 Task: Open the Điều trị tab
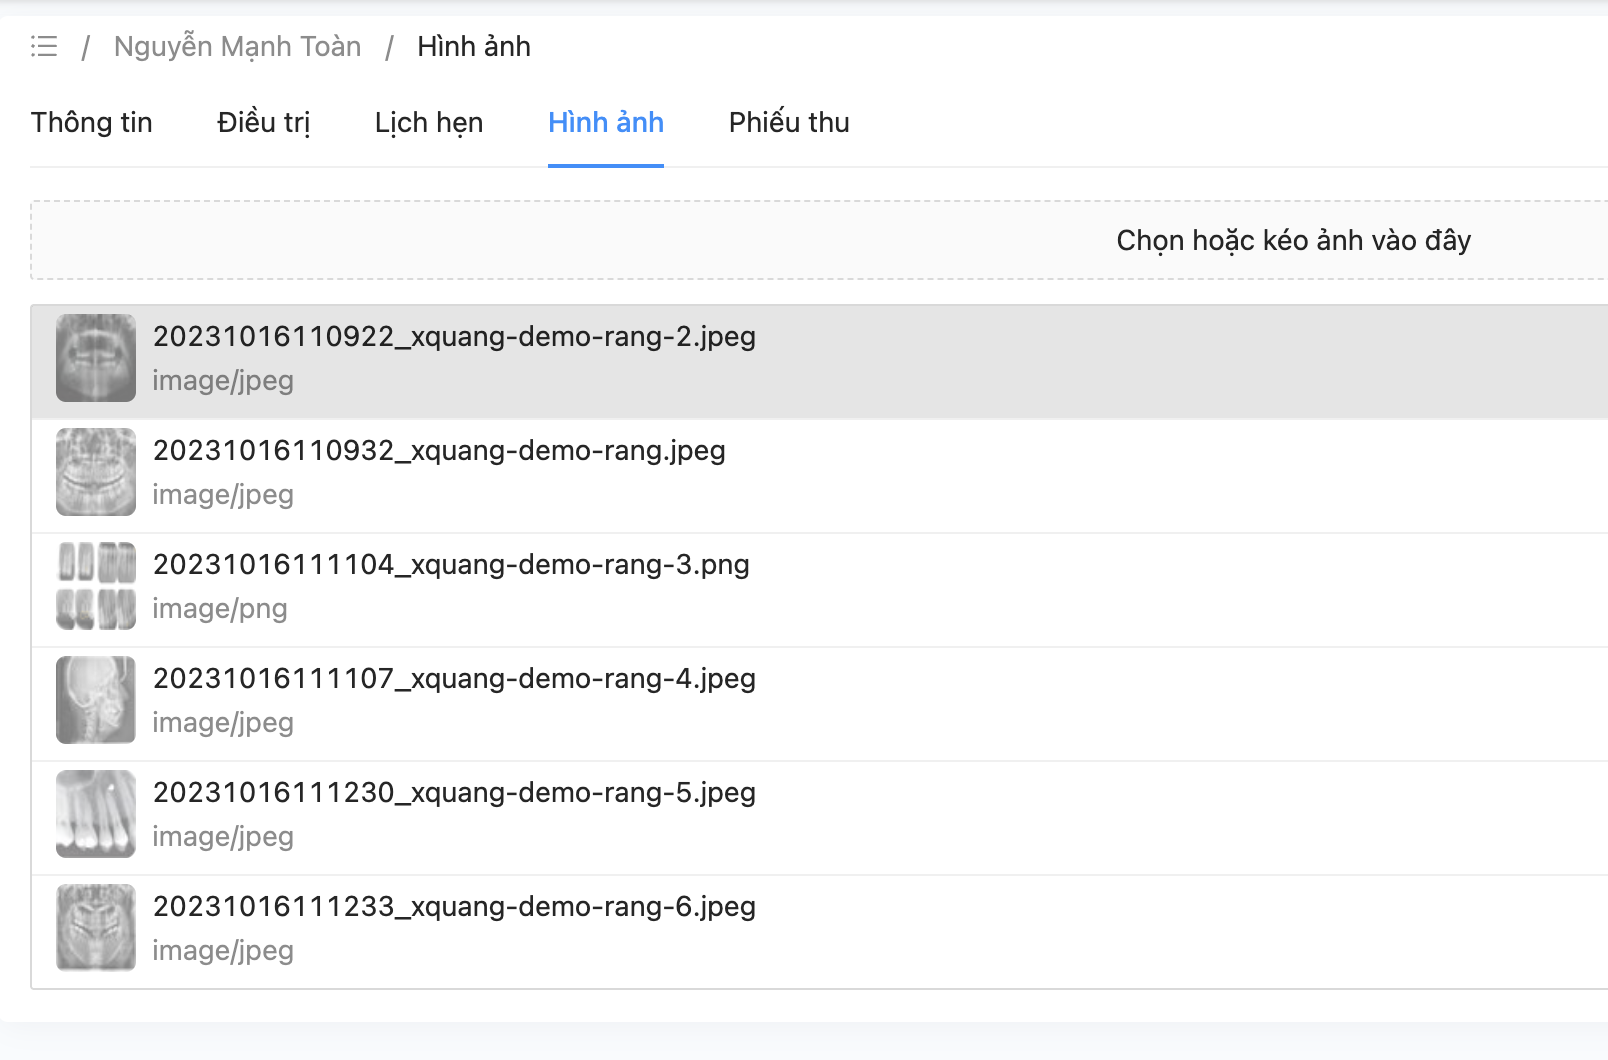point(264,122)
